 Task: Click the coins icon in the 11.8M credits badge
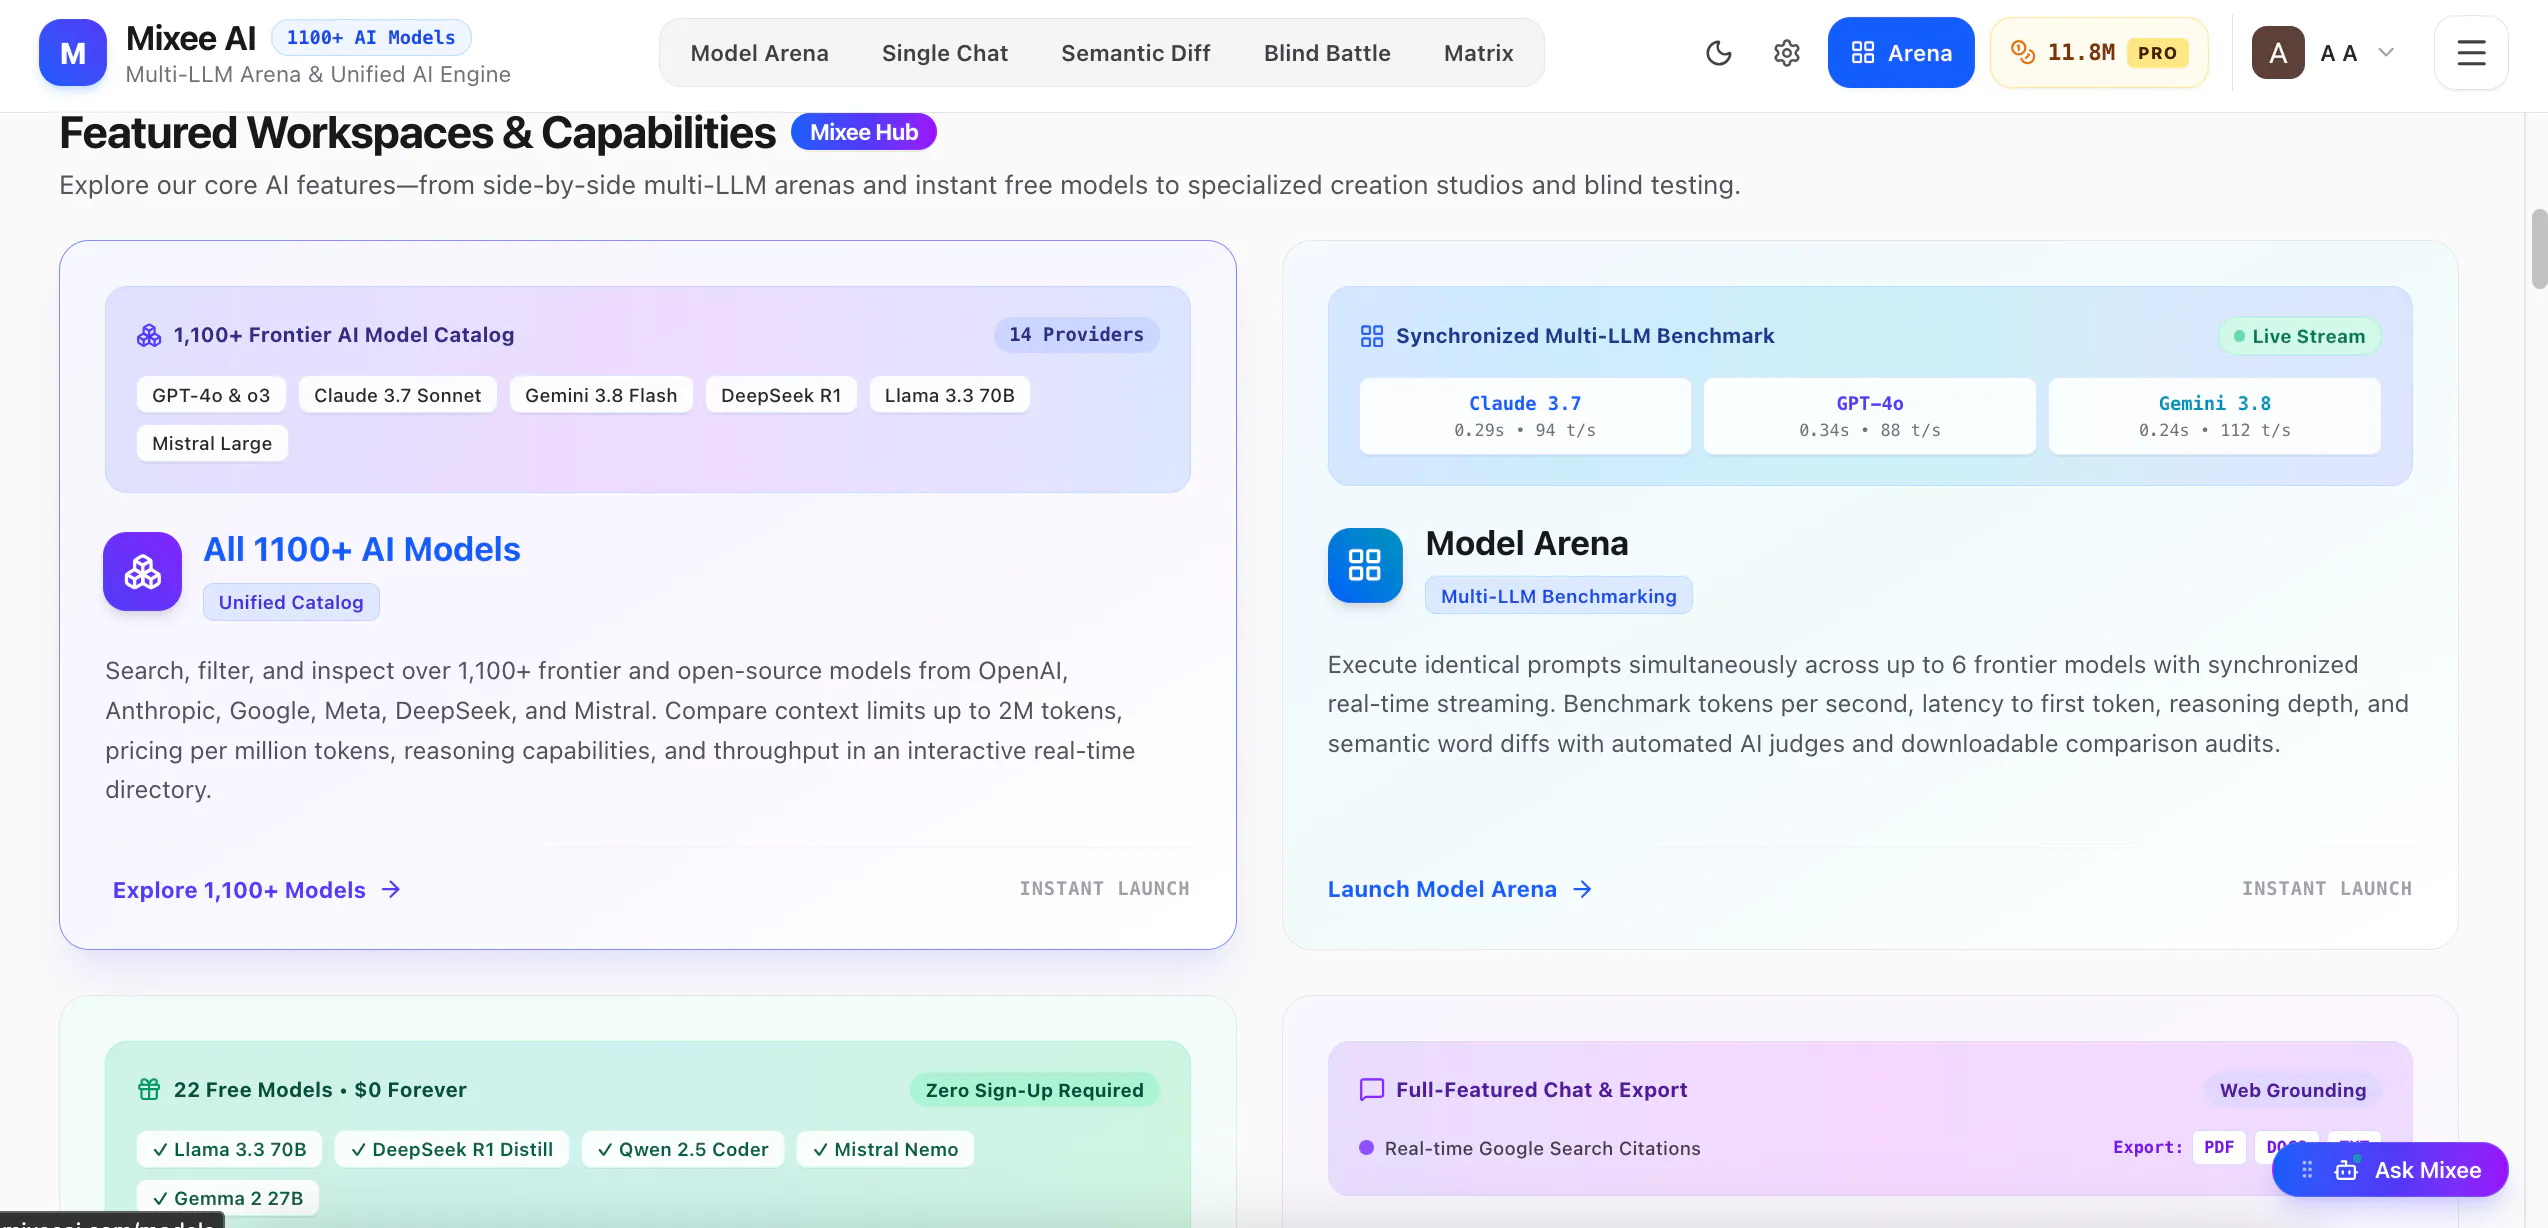point(2023,52)
